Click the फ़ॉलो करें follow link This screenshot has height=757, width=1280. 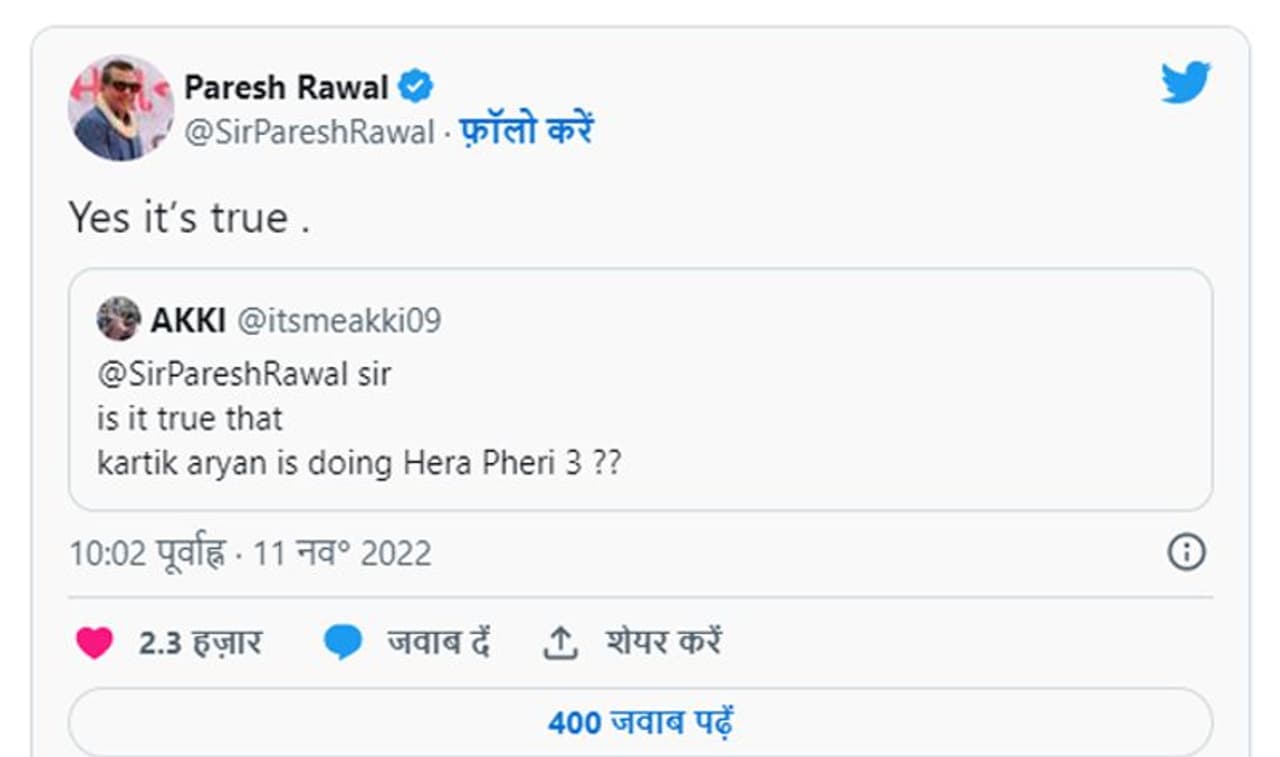click(x=526, y=132)
